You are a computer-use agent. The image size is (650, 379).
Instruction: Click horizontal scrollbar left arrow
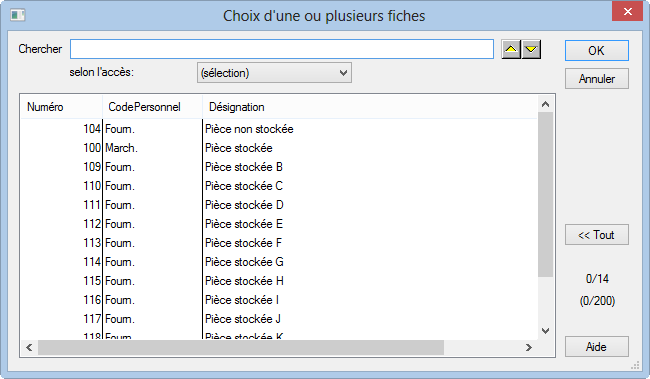coord(29,347)
